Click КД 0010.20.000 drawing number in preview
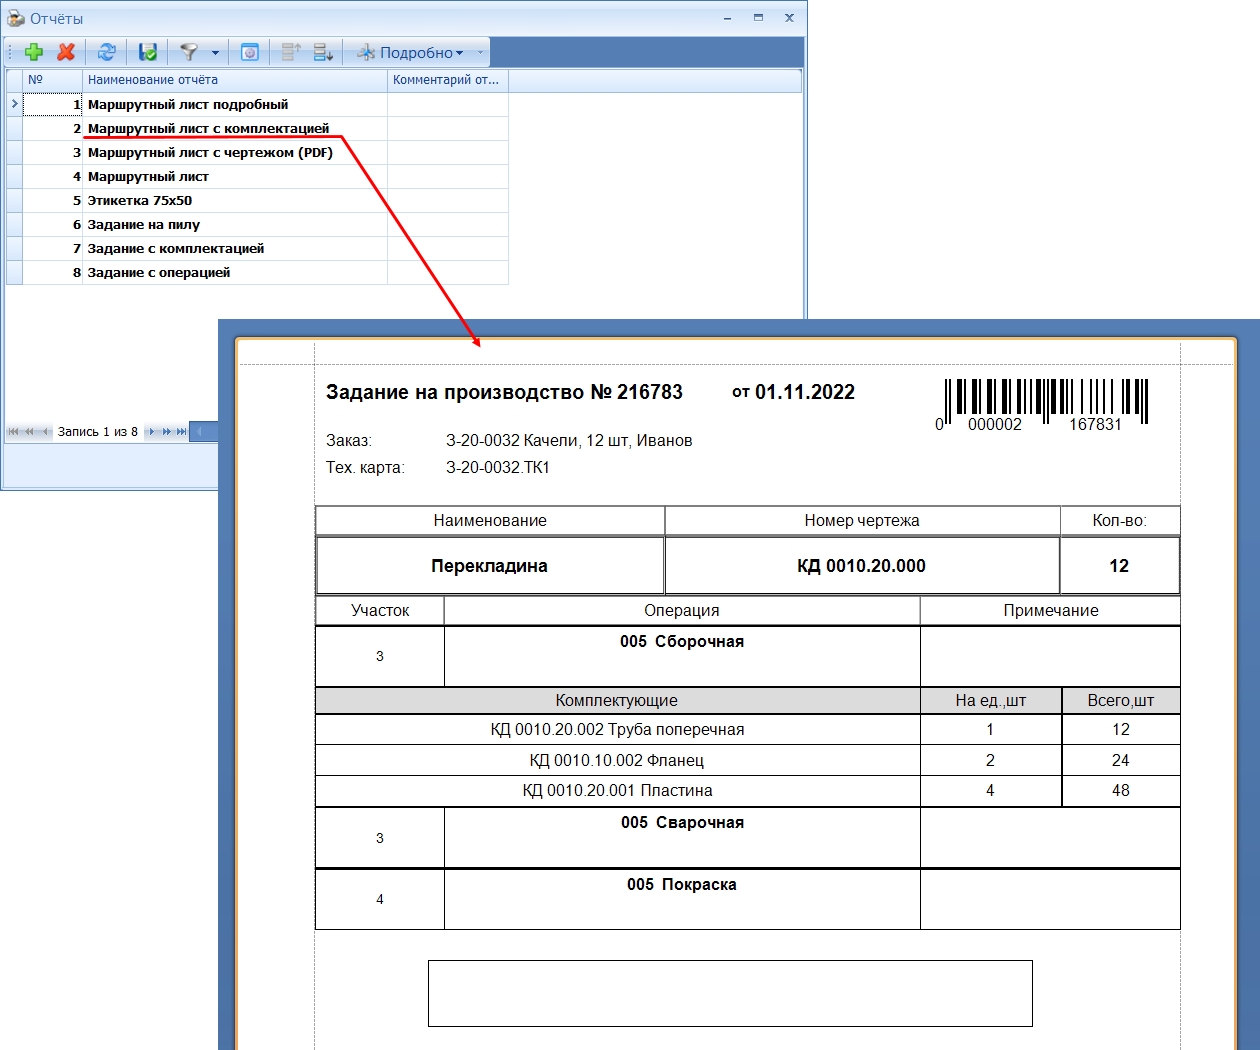 (861, 566)
